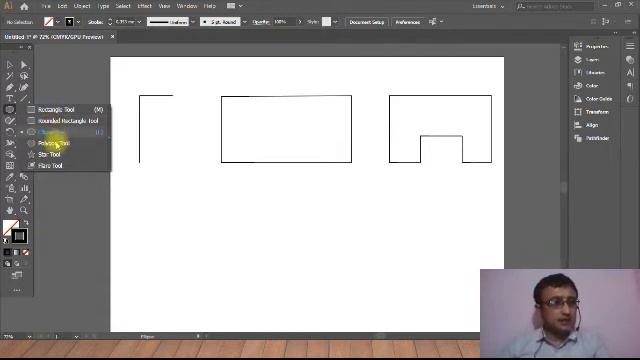640x360 pixels.
Task: Select the Eyedropper tool
Action: (10, 177)
